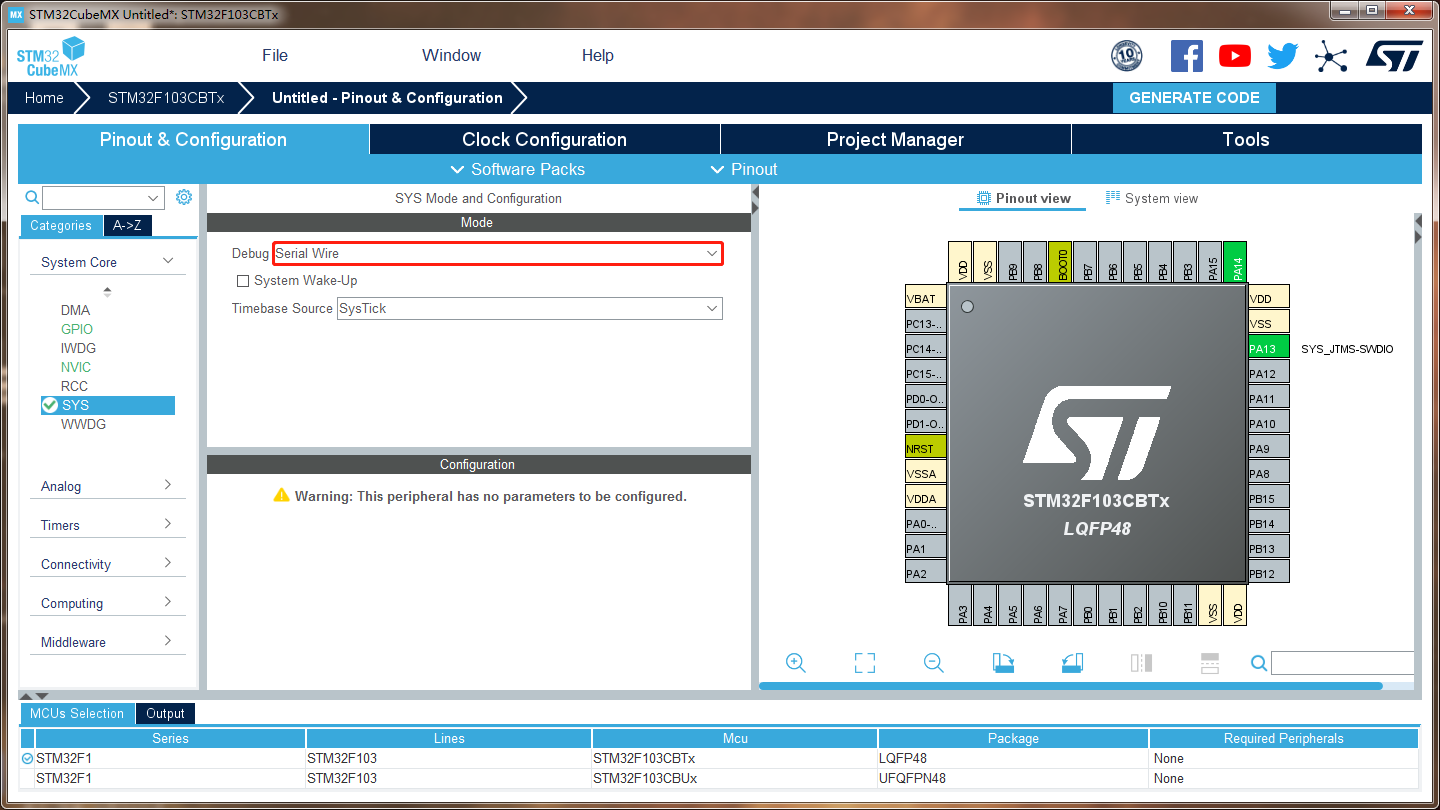This screenshot has width=1440, height=810.
Task: Select RCC in System Core list
Action: pyautogui.click(x=74, y=386)
